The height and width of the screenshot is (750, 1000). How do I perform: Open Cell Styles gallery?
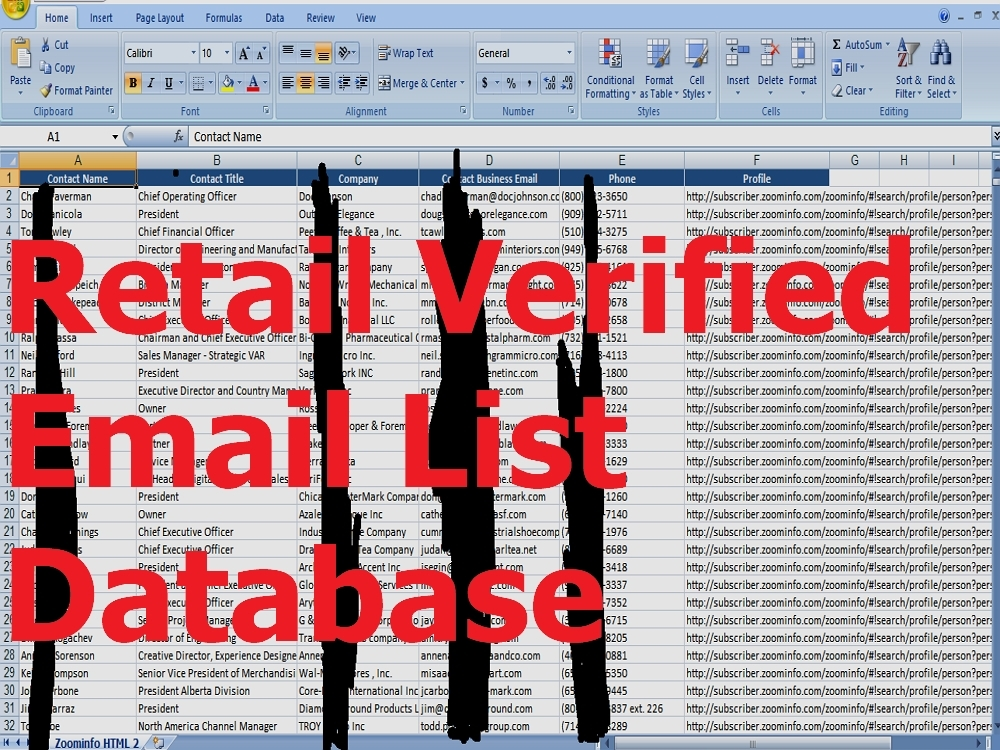coord(696,68)
